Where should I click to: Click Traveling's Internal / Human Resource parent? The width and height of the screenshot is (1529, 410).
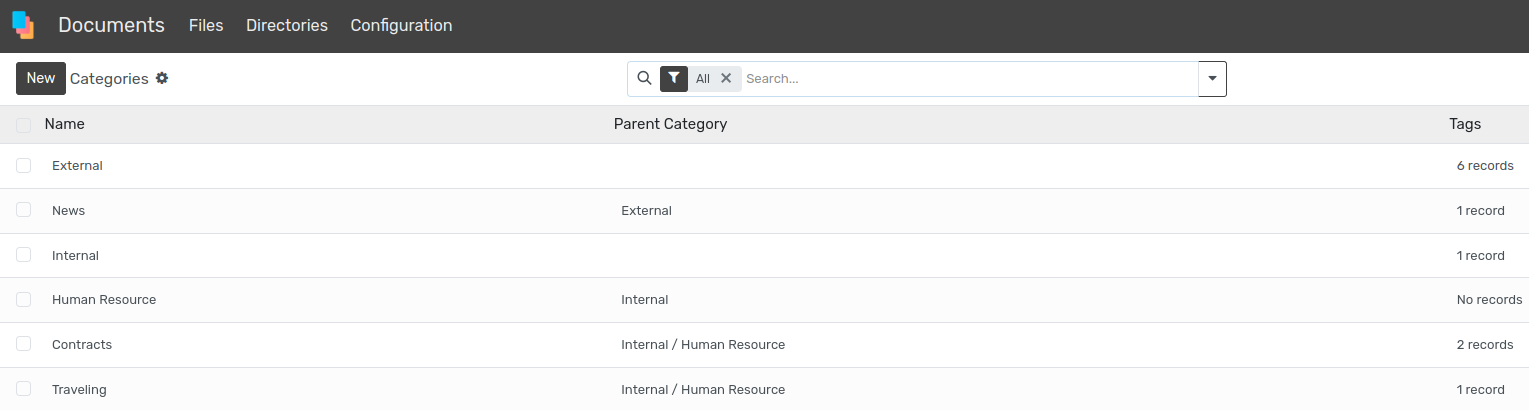coord(703,390)
